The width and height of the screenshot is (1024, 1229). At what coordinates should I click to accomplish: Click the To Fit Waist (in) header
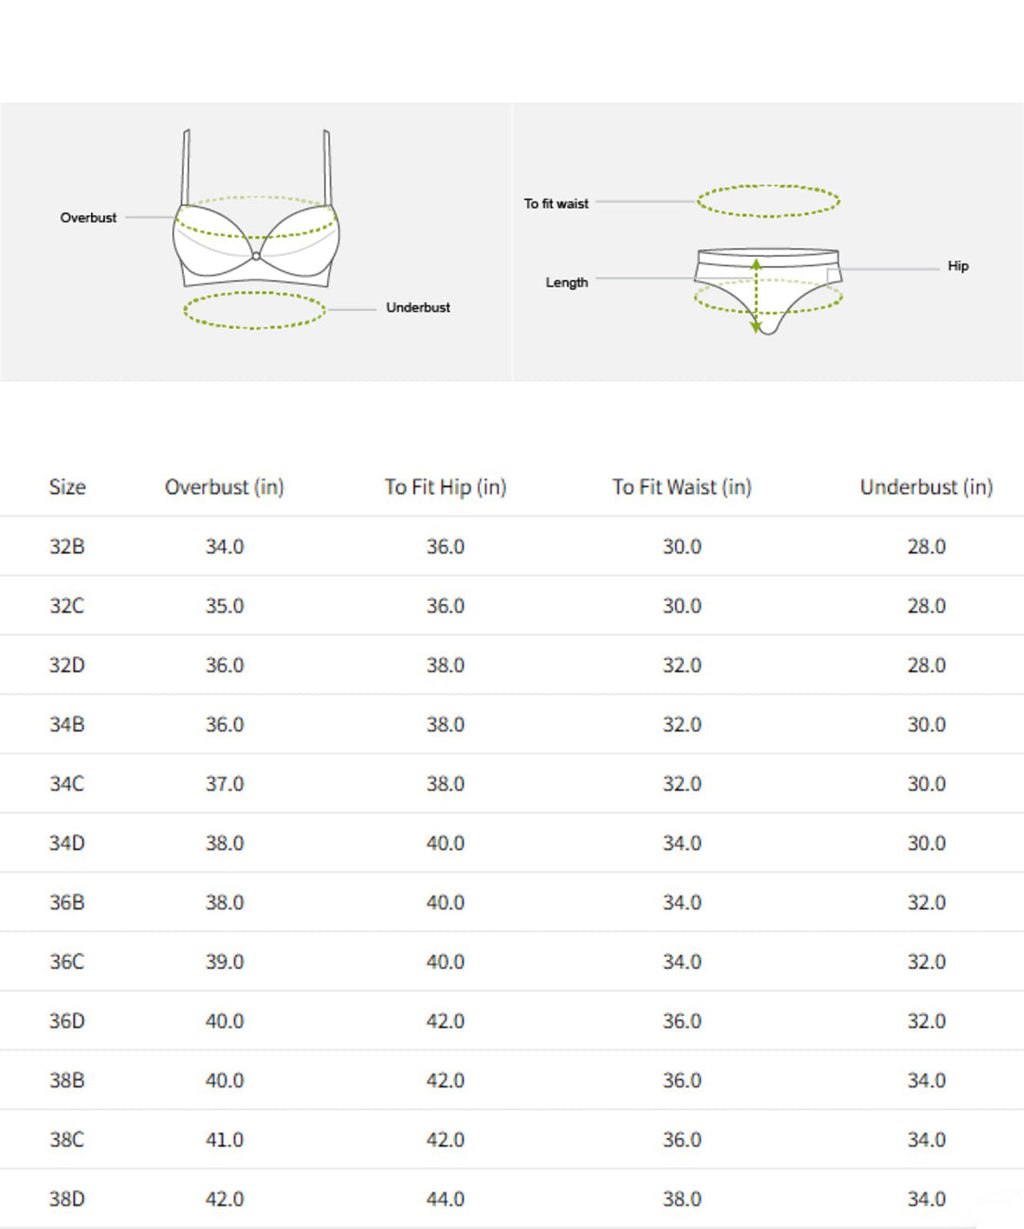tap(682, 487)
